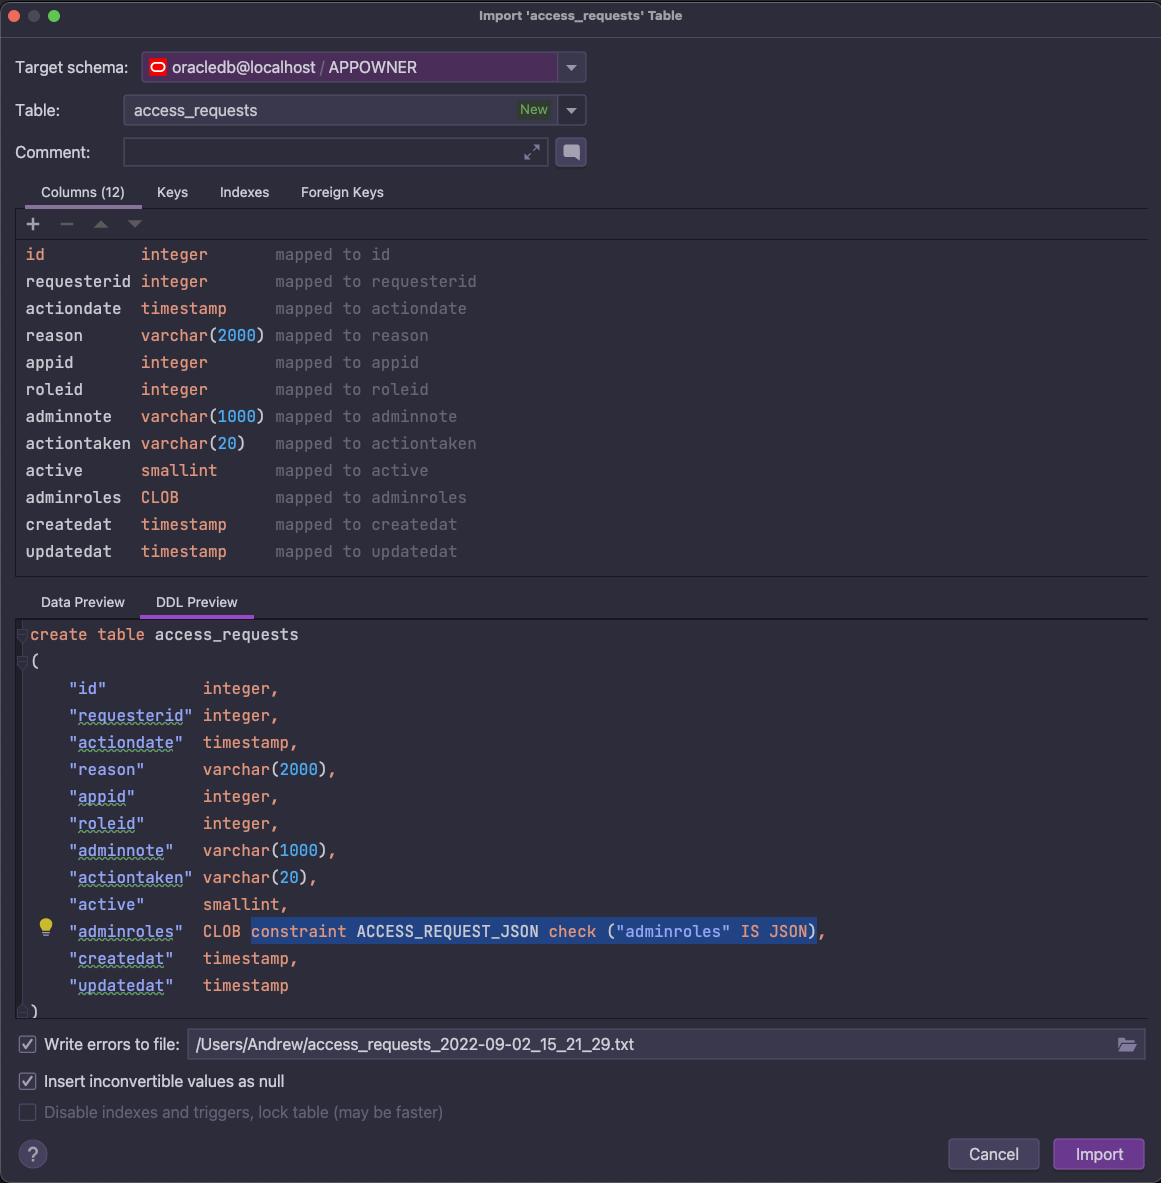Click the remove column minus icon
1161x1183 pixels.
click(x=67, y=224)
